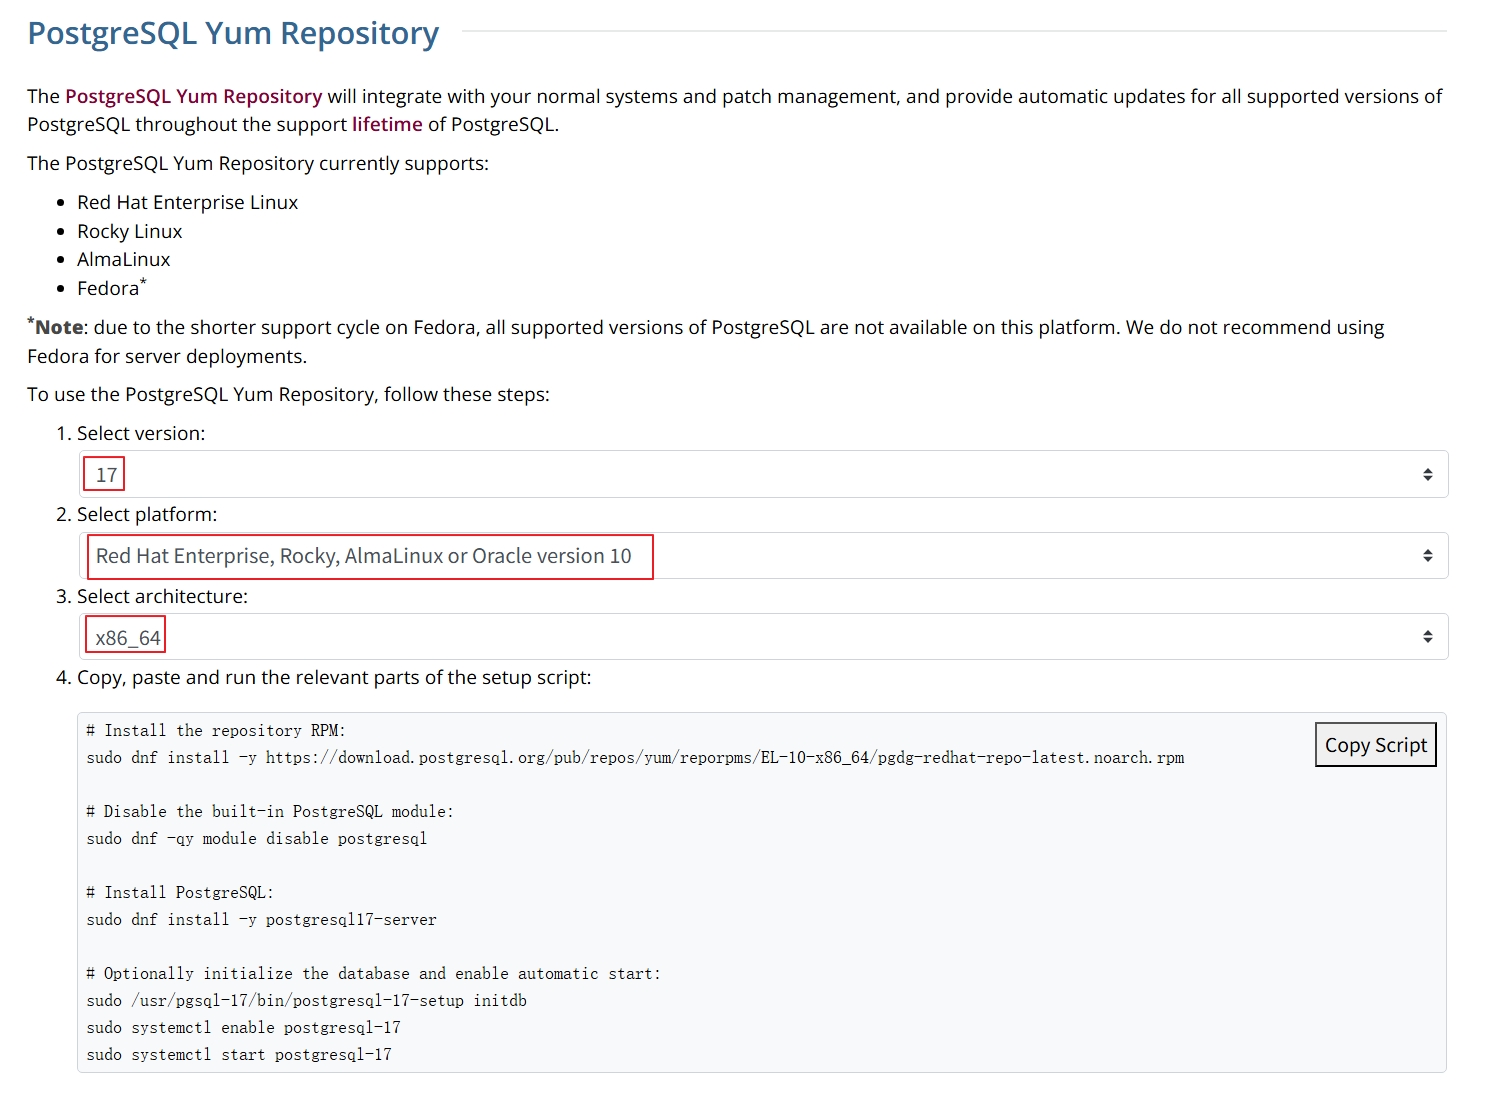This screenshot has height=1100, width=1486.
Task: Click the Red Hat Enterprise Linux list item
Action: (187, 202)
